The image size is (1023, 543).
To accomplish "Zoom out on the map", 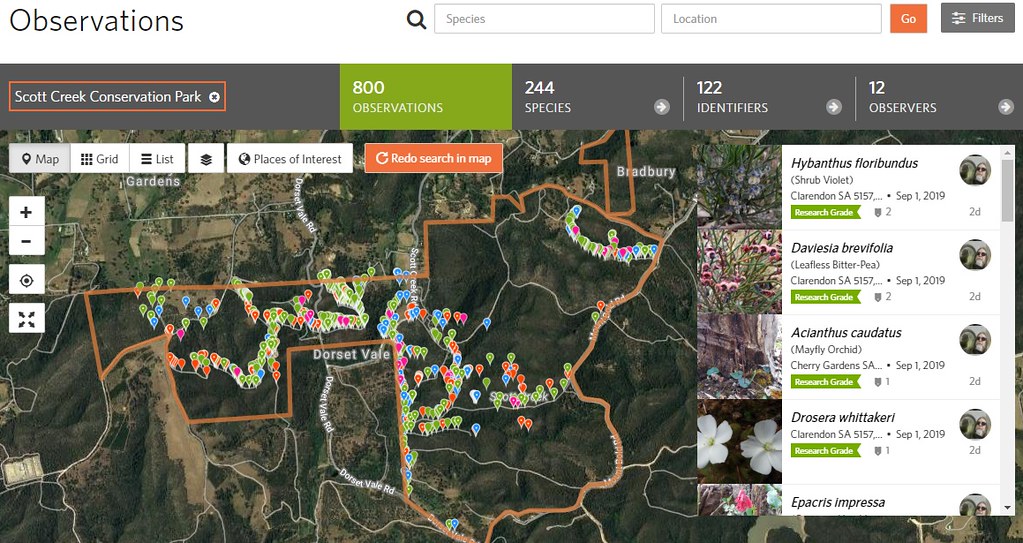I will coord(26,241).
